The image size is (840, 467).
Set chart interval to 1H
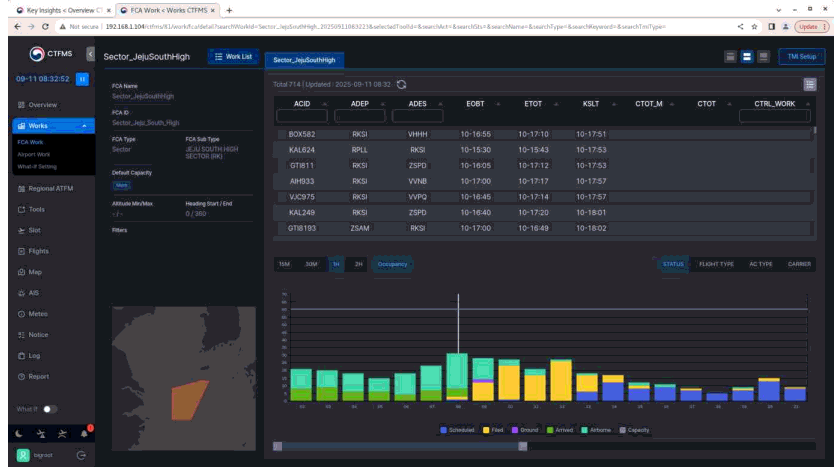tap(336, 264)
